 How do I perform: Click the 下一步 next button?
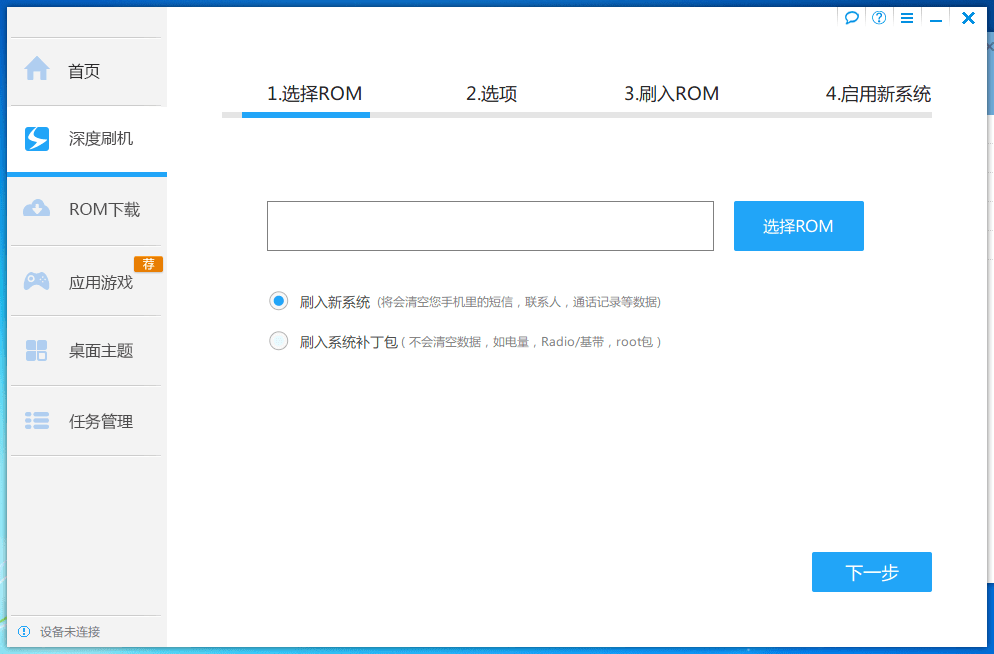pos(872,572)
